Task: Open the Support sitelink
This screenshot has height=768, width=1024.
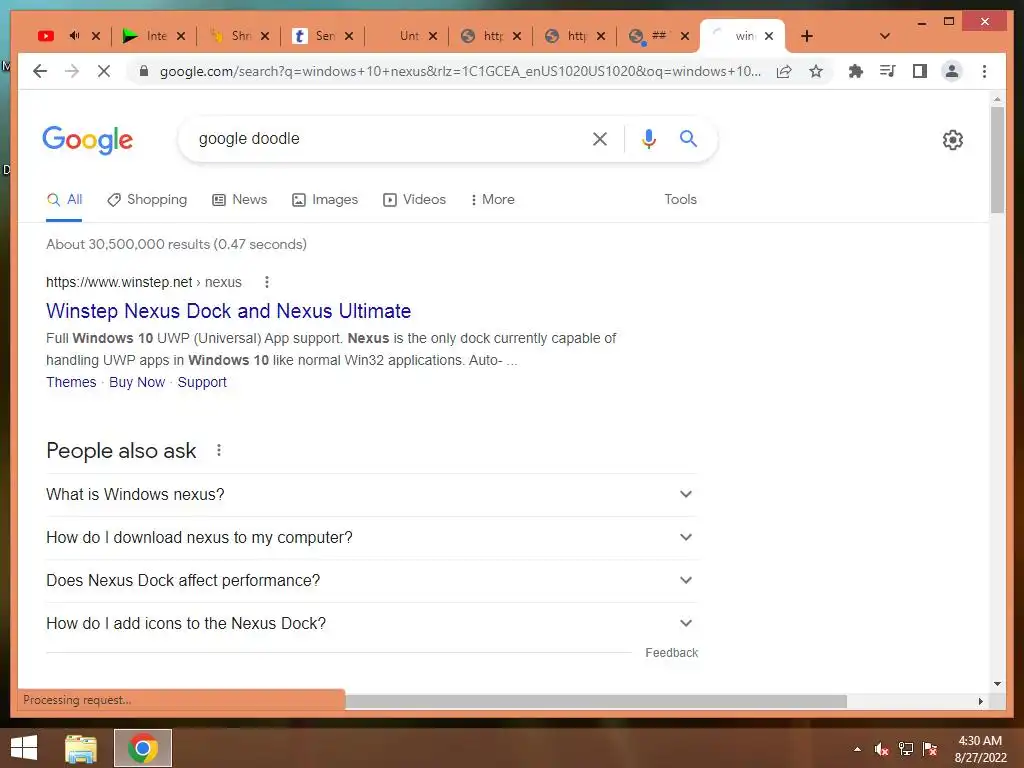Action: point(202,382)
